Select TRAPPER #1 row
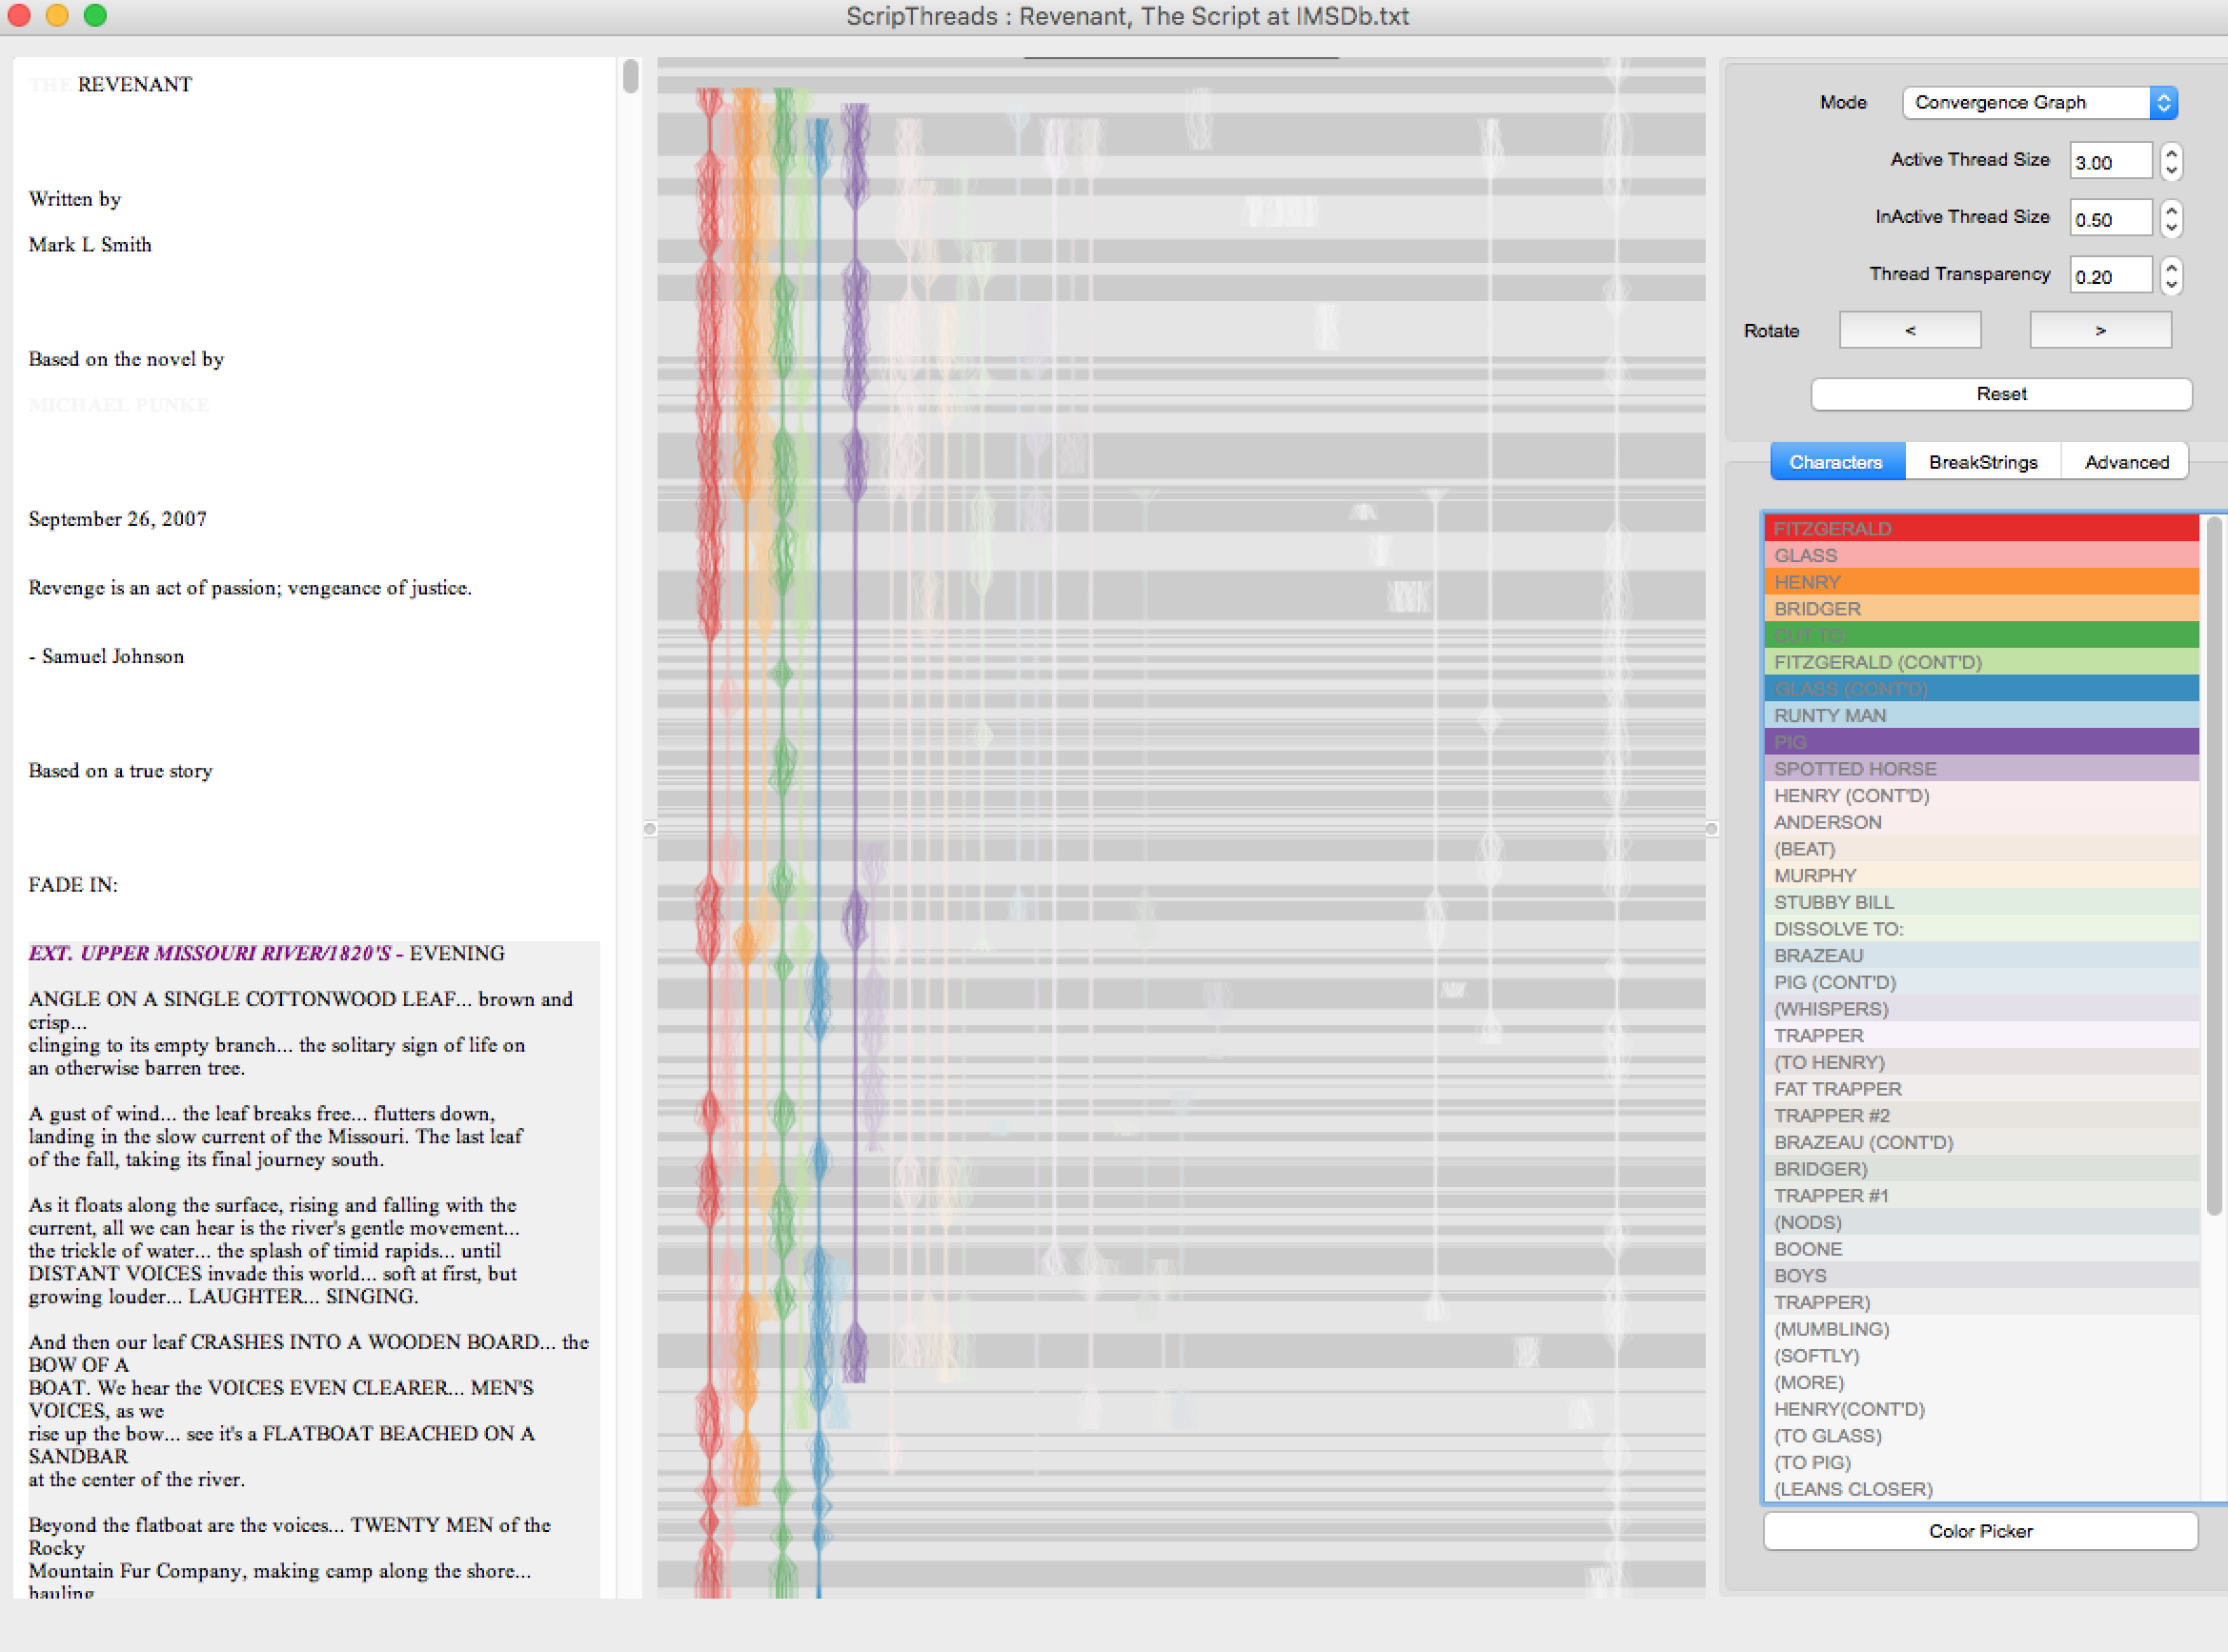 click(1981, 1195)
